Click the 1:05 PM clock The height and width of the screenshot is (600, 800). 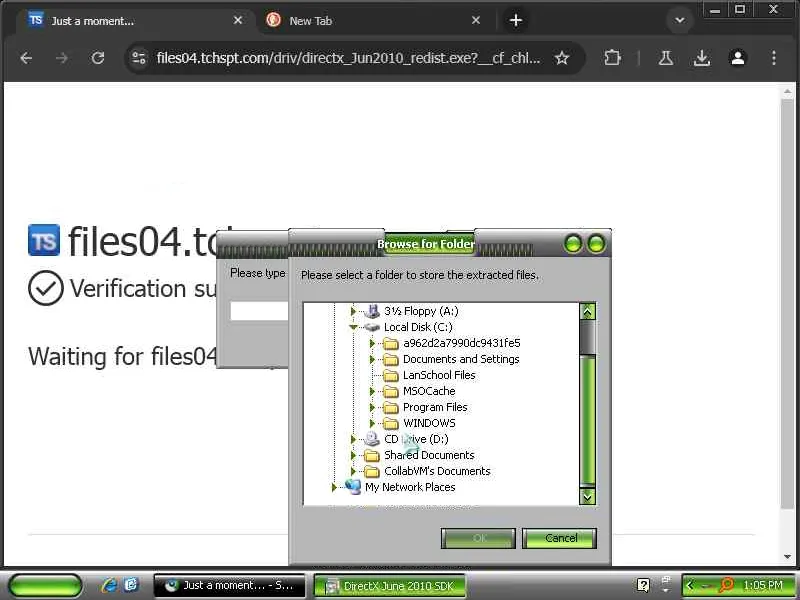coord(762,586)
